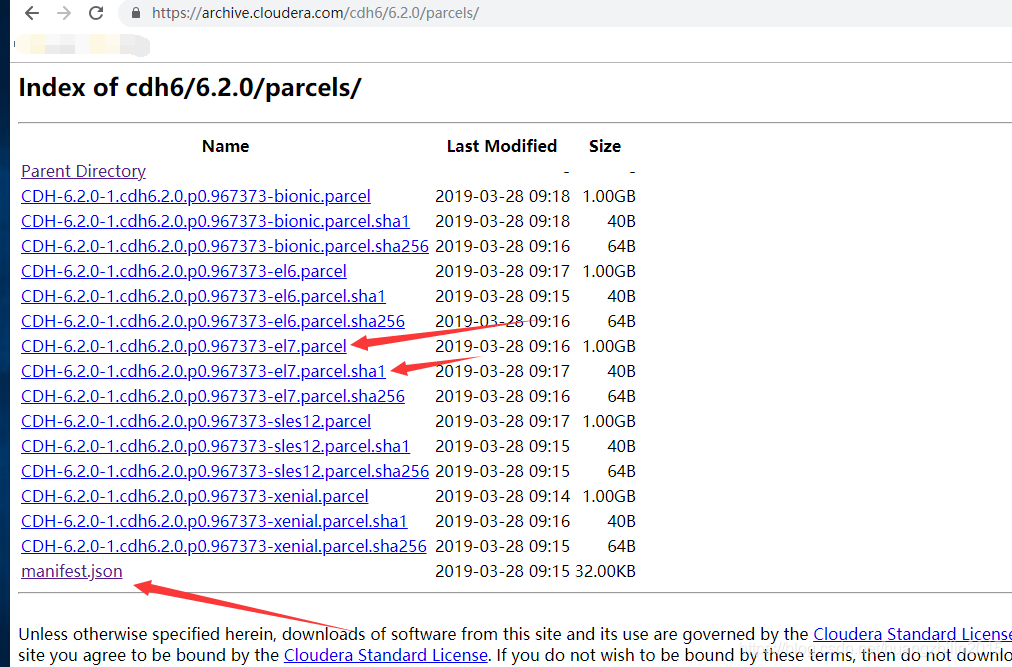
Task: Click the 09:18 date of bionic.parcel row
Action: point(502,196)
